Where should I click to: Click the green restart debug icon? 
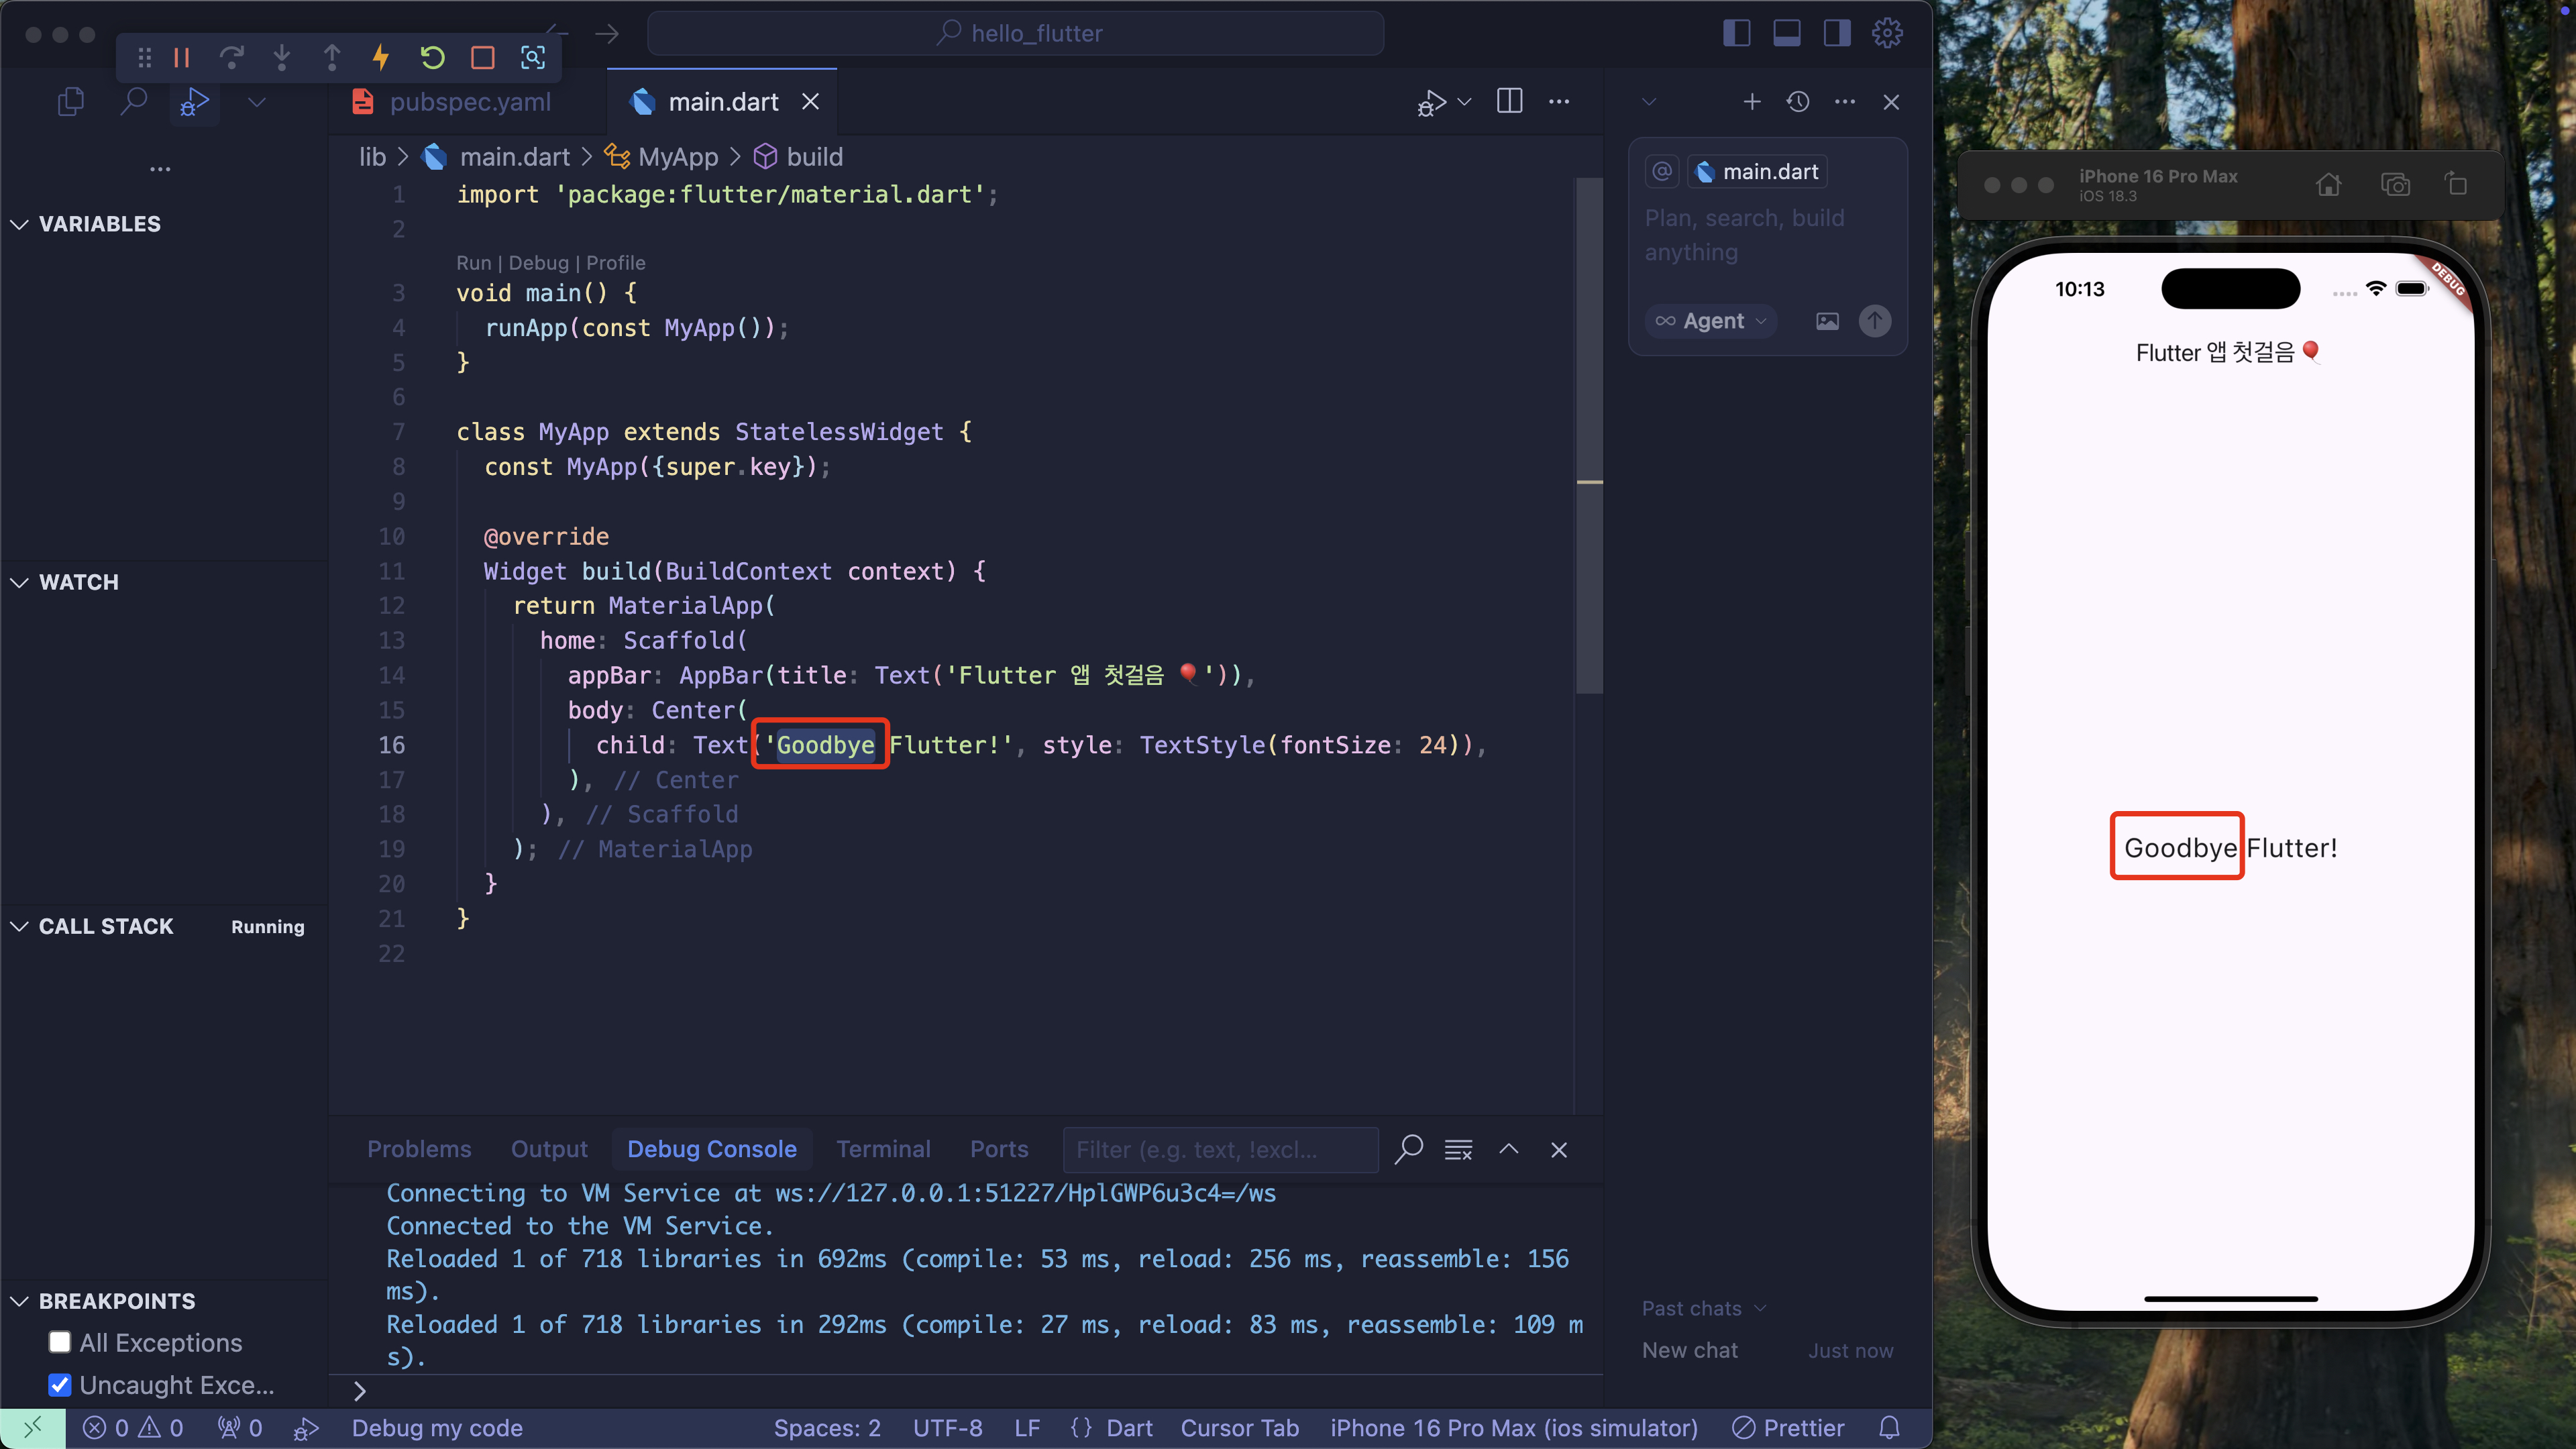click(x=432, y=58)
